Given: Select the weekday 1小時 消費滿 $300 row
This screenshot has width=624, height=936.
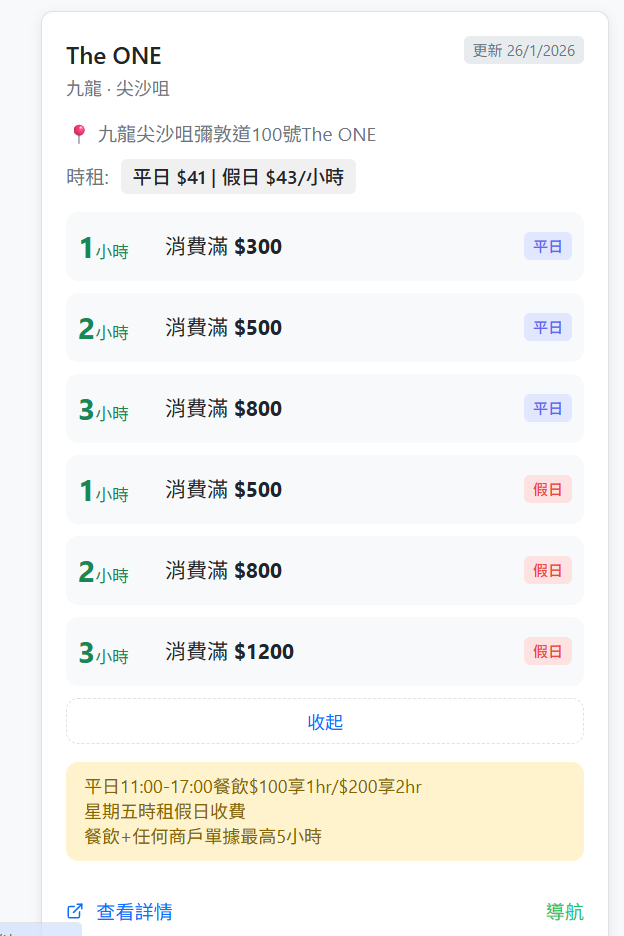Looking at the screenshot, I should click(x=324, y=247).
